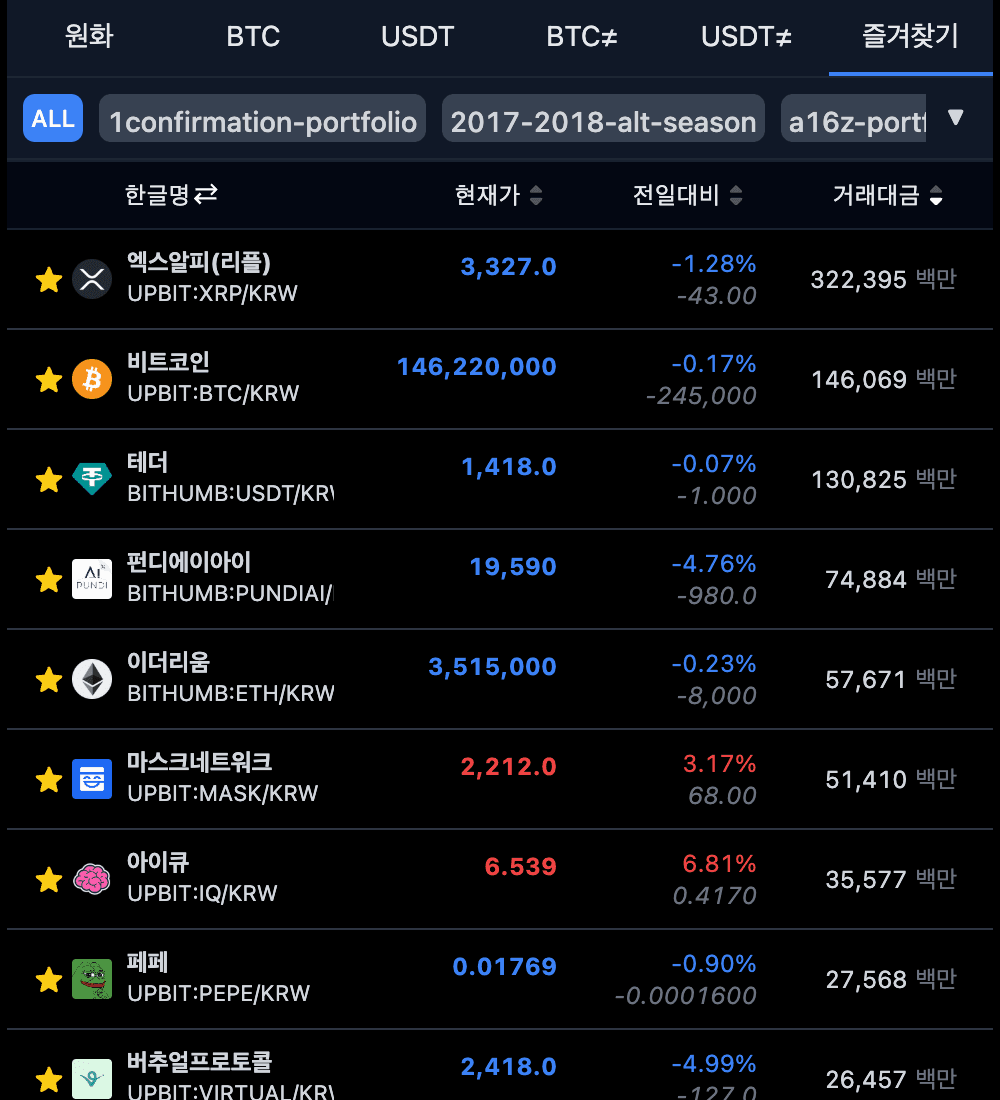Sort by 전일대비 change column
The height and width of the screenshot is (1100, 1000).
[688, 195]
